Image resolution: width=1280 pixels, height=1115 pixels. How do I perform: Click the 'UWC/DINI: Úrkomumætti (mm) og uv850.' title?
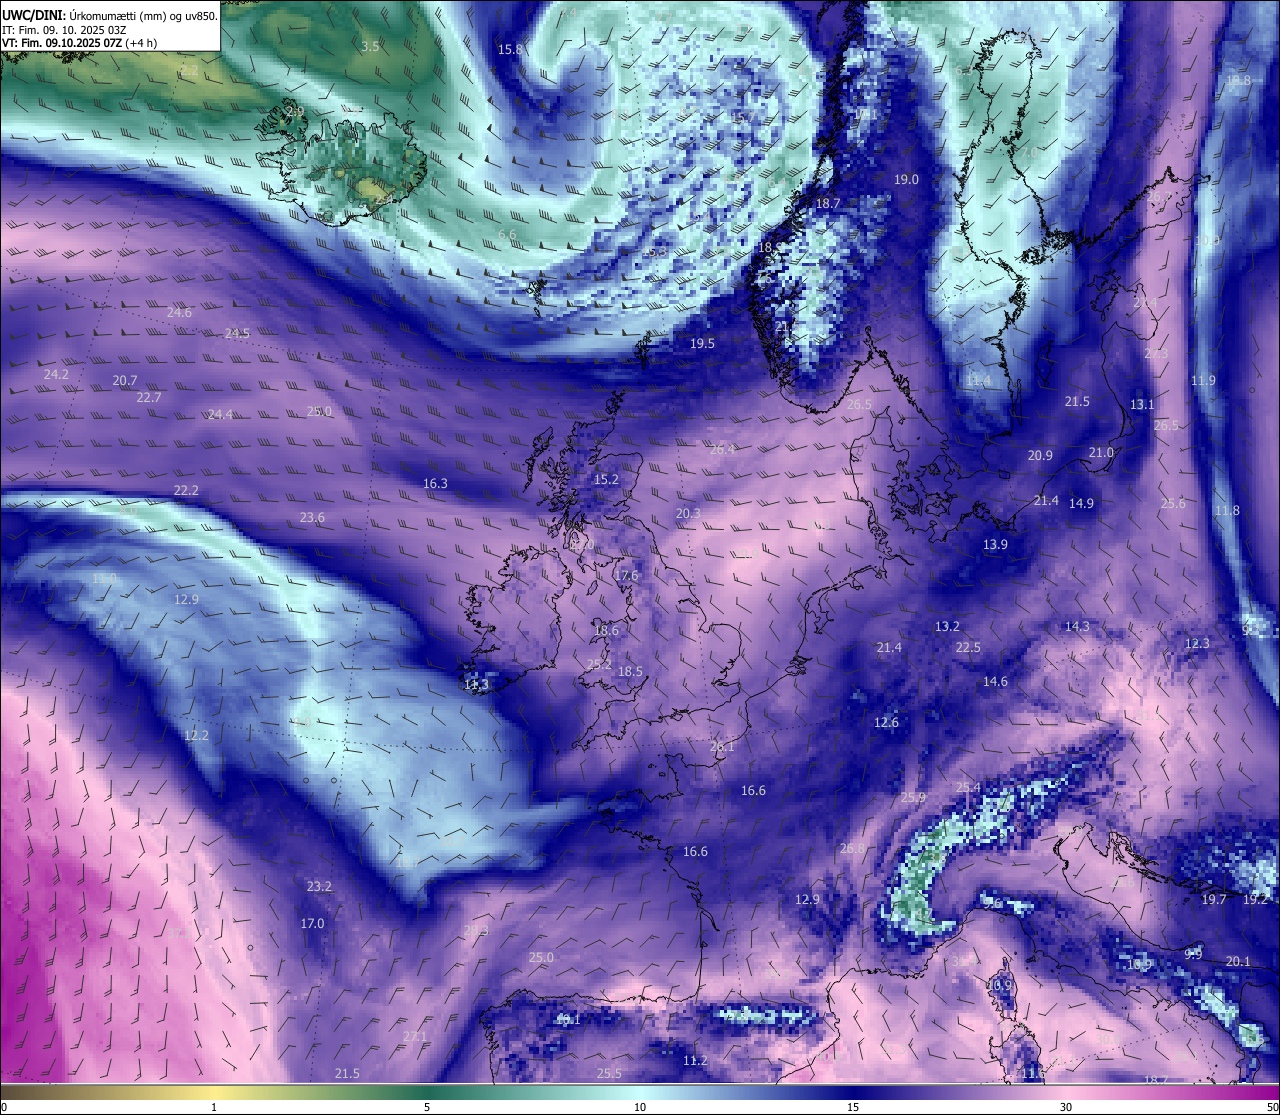pyautogui.click(x=109, y=15)
